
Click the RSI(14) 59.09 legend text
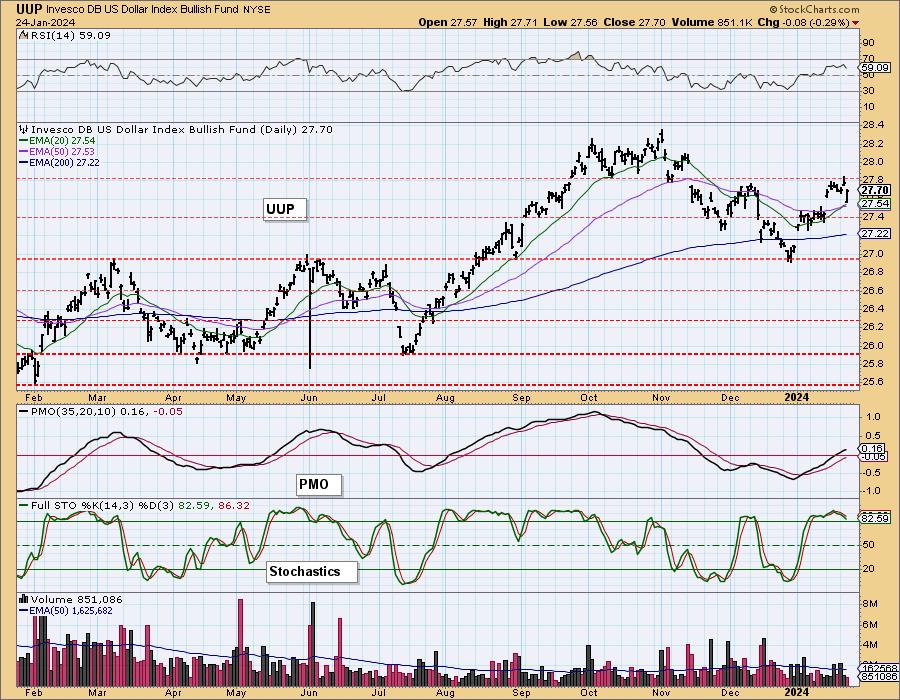[x=69, y=36]
